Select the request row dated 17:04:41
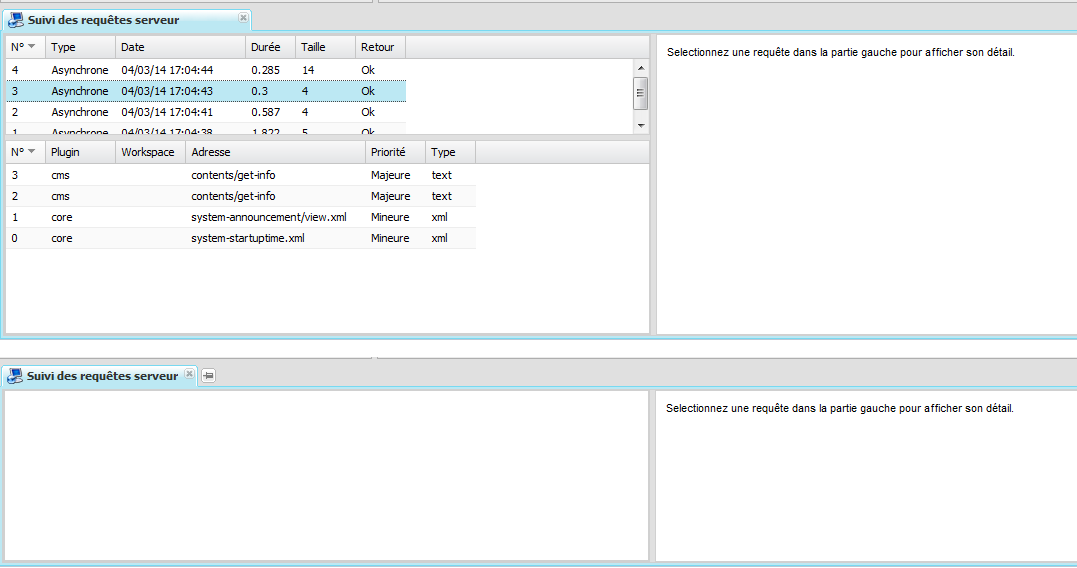The width and height of the screenshot is (1077, 568). [x=205, y=112]
